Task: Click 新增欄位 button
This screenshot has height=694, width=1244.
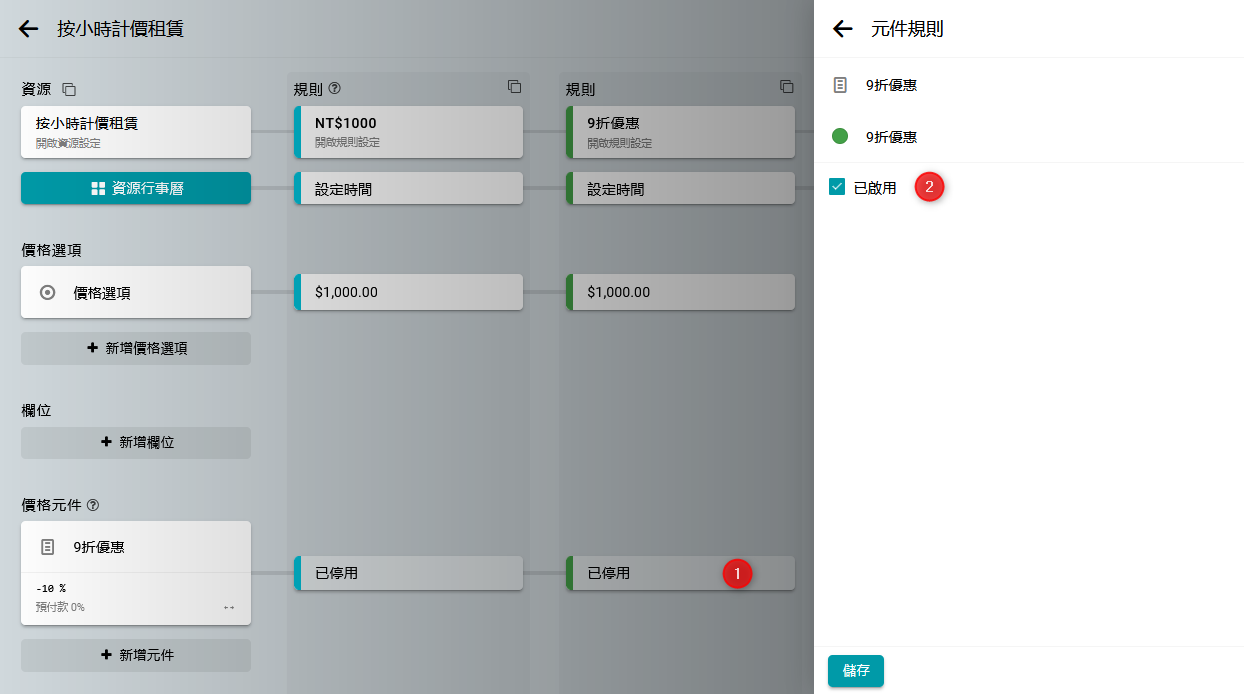Action: click(x=136, y=442)
